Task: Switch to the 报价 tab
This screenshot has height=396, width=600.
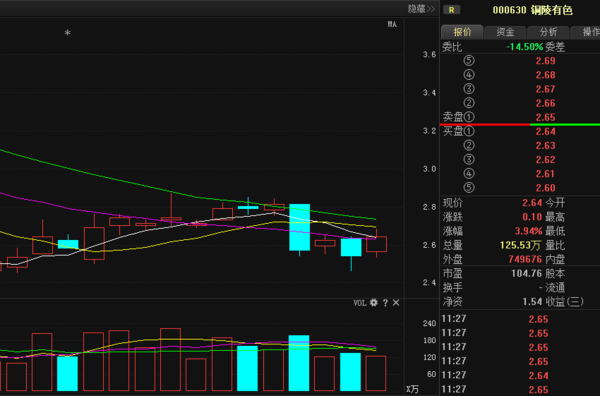Action: click(x=462, y=32)
